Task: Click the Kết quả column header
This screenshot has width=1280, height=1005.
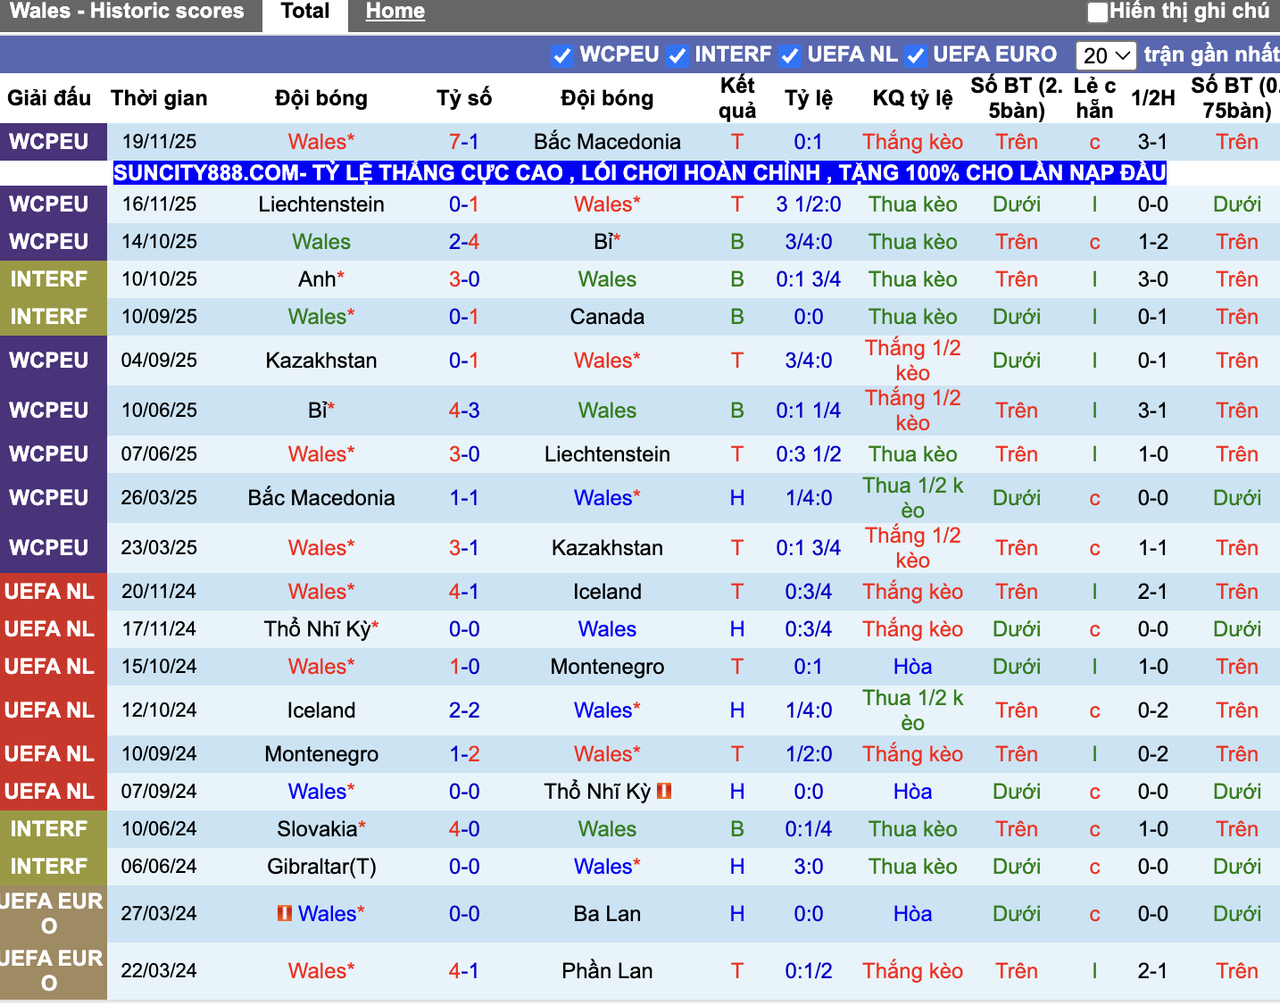Action: [737, 98]
